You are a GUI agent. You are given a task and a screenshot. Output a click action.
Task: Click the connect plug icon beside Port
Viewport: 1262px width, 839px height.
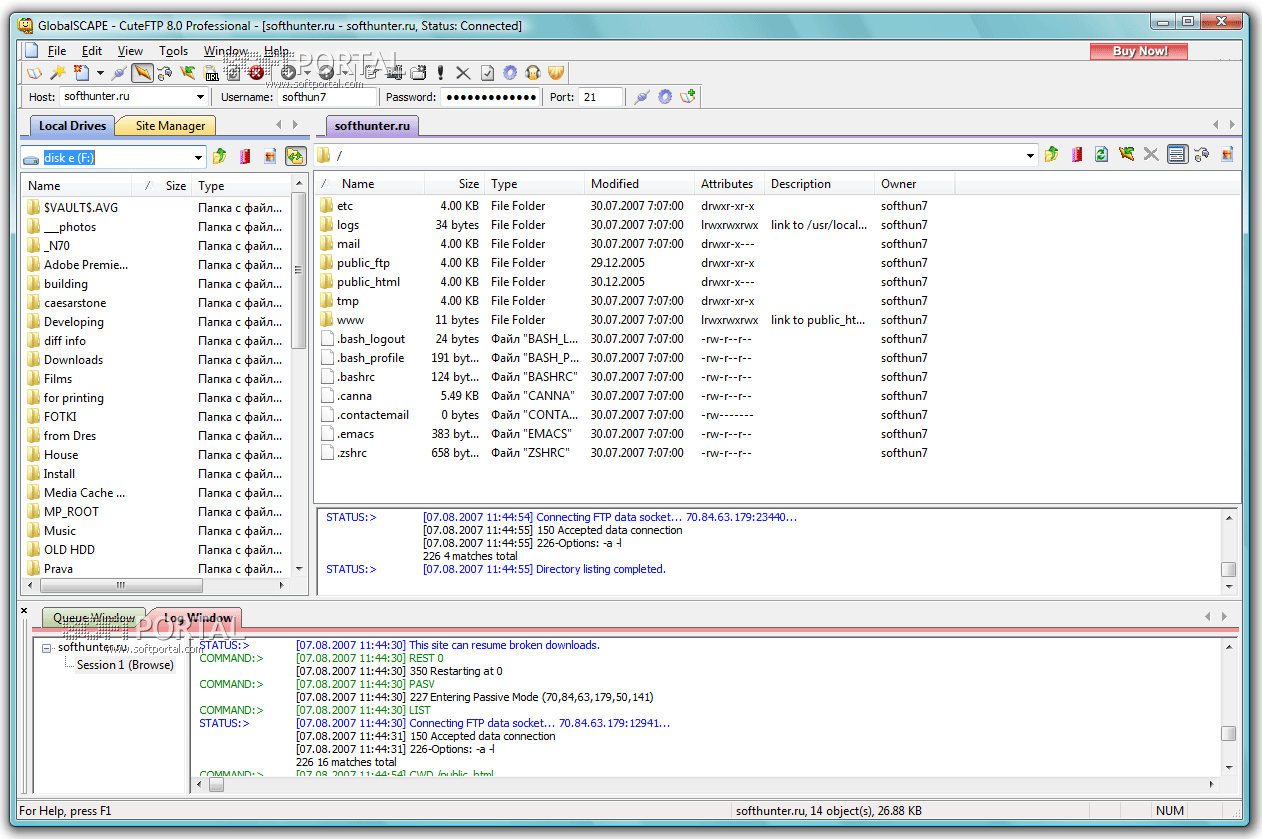coord(641,97)
